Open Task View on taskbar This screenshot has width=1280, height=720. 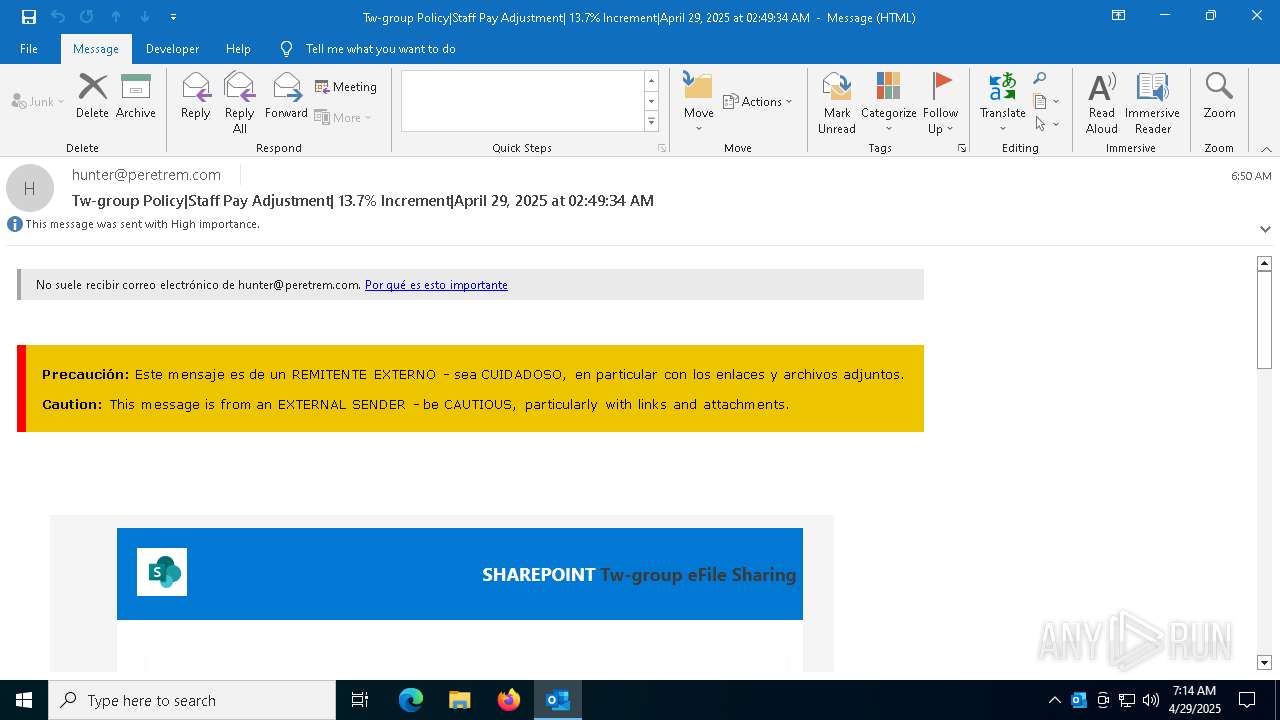pos(360,700)
